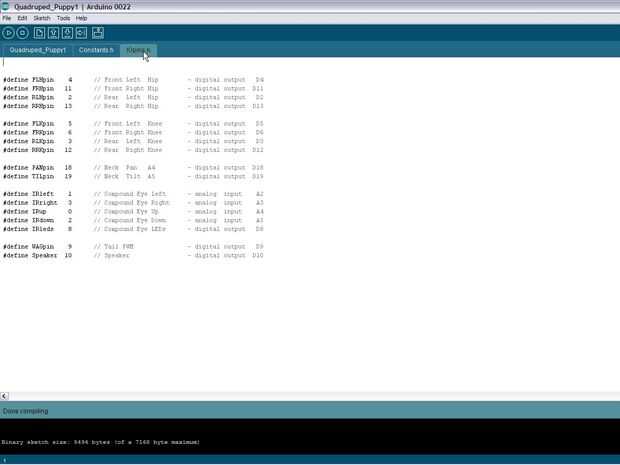This screenshot has width=620, height=465.
Task: Click the '#define TILpin' line
Action: pyautogui.click(x=133, y=176)
